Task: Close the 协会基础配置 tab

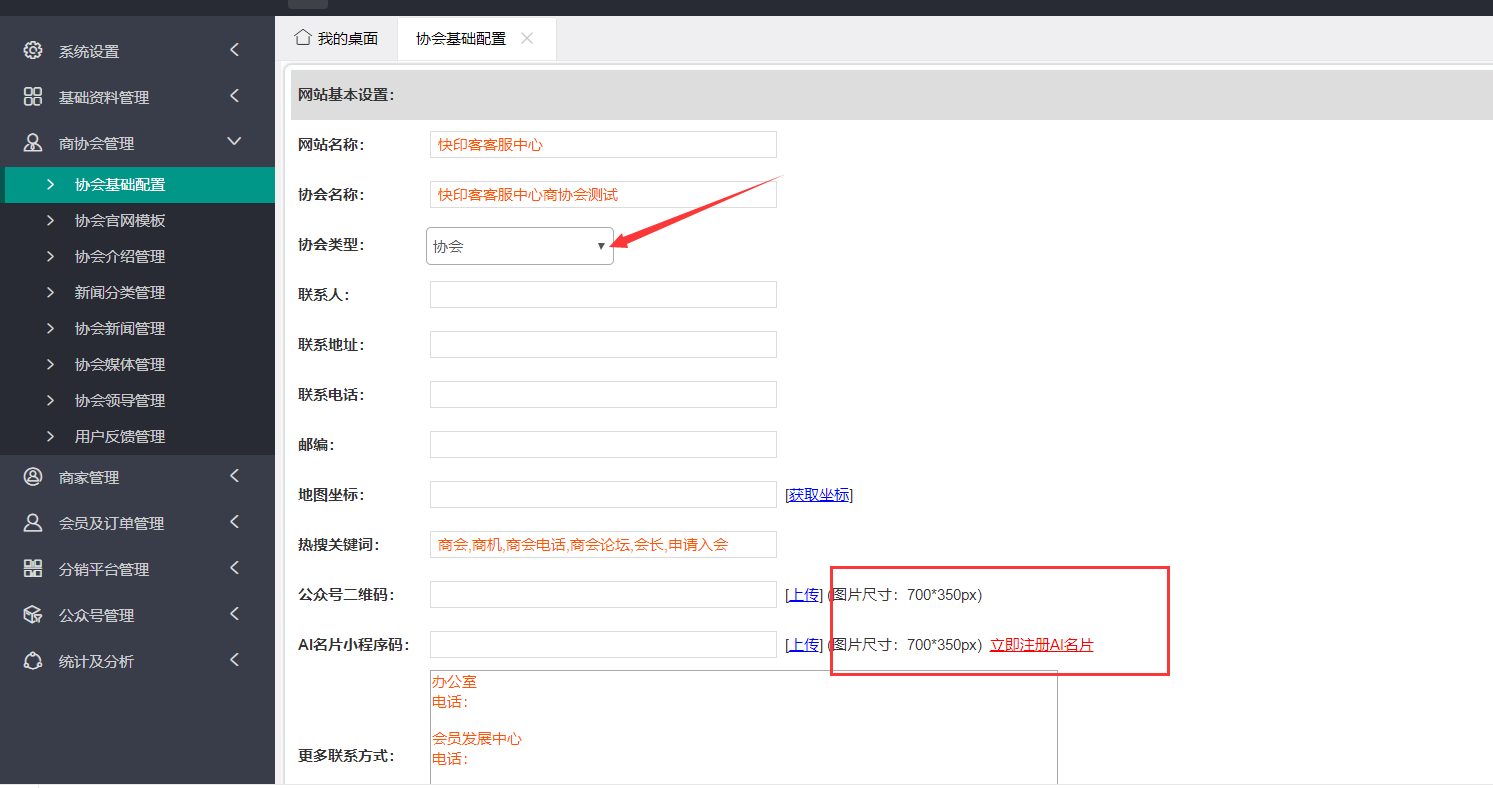Action: point(527,39)
